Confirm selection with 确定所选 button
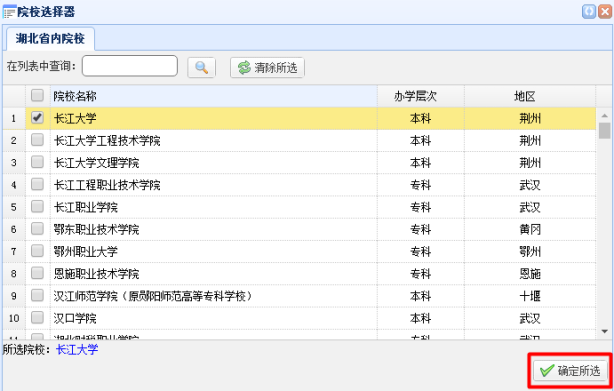Viewport: 614px width, 391px height. (x=570, y=370)
